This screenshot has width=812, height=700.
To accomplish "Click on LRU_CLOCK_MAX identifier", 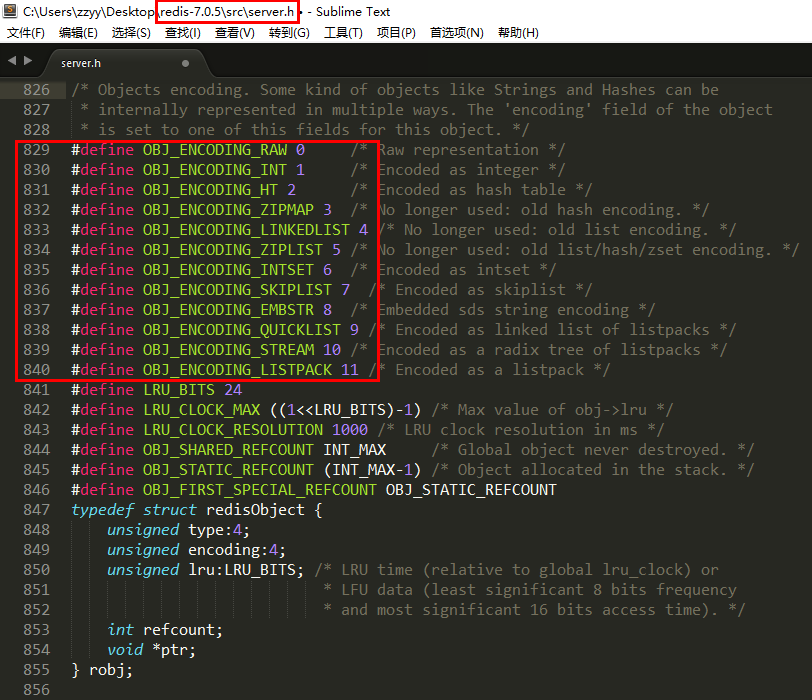I will pos(201,410).
